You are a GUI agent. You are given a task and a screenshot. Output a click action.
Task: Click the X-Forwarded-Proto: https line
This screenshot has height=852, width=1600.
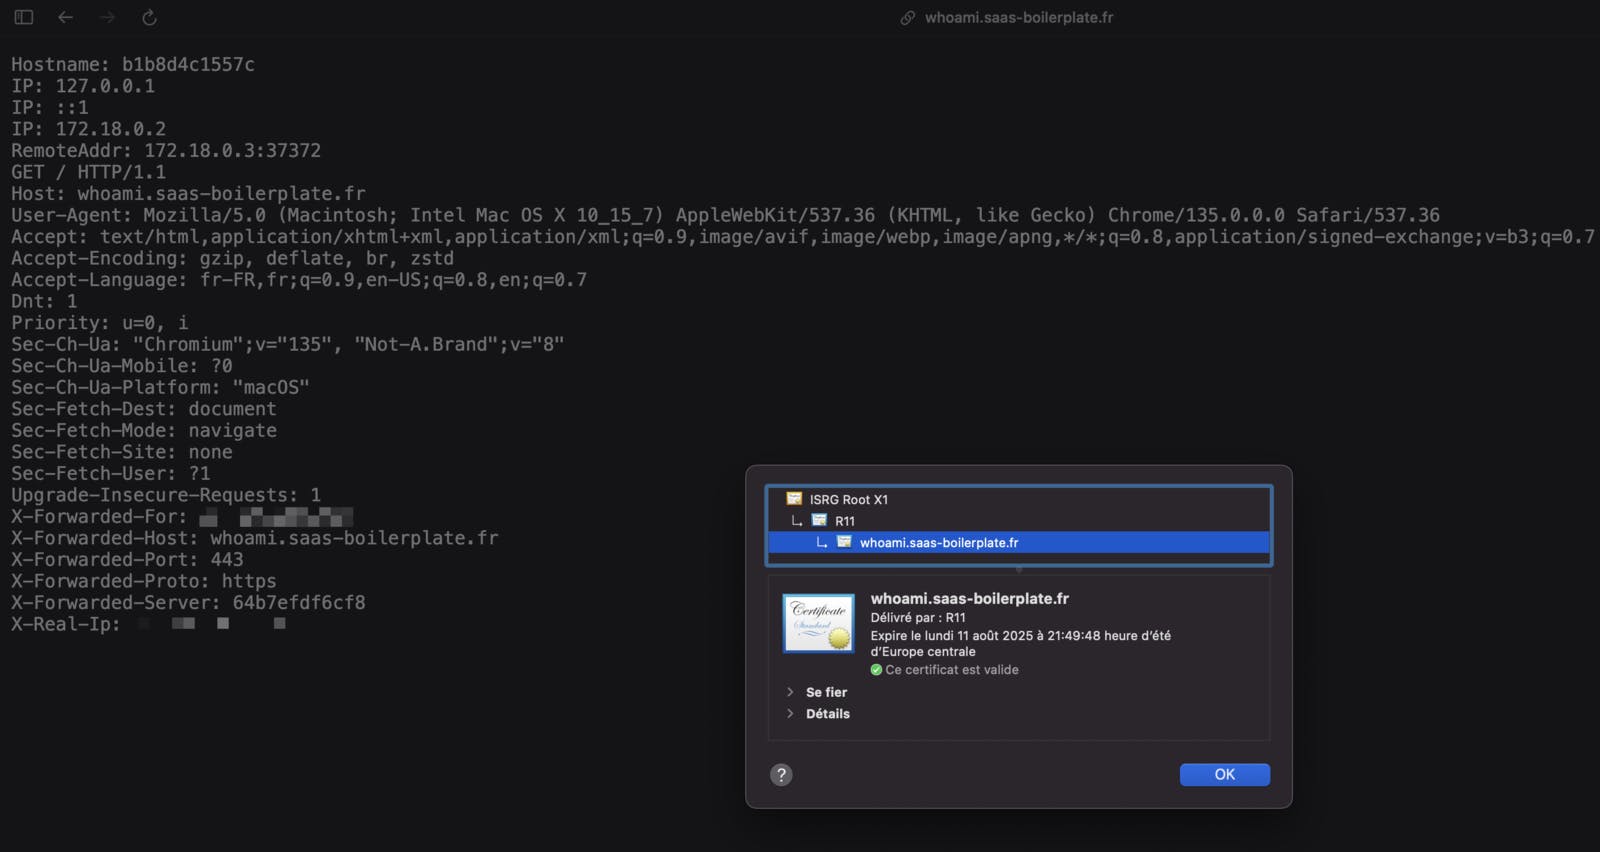pyautogui.click(x=144, y=581)
